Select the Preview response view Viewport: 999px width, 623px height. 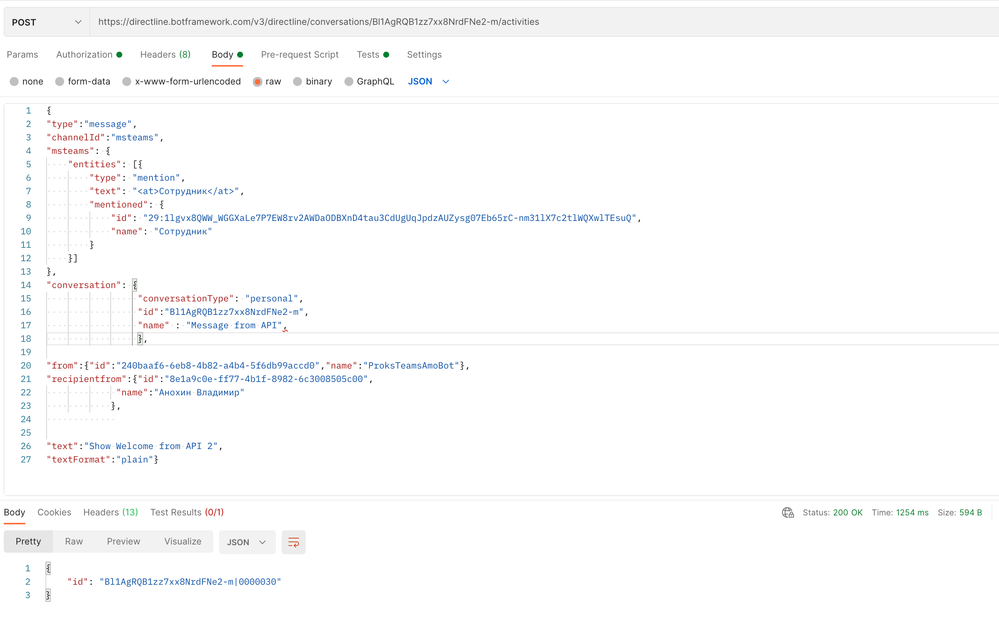click(x=123, y=541)
